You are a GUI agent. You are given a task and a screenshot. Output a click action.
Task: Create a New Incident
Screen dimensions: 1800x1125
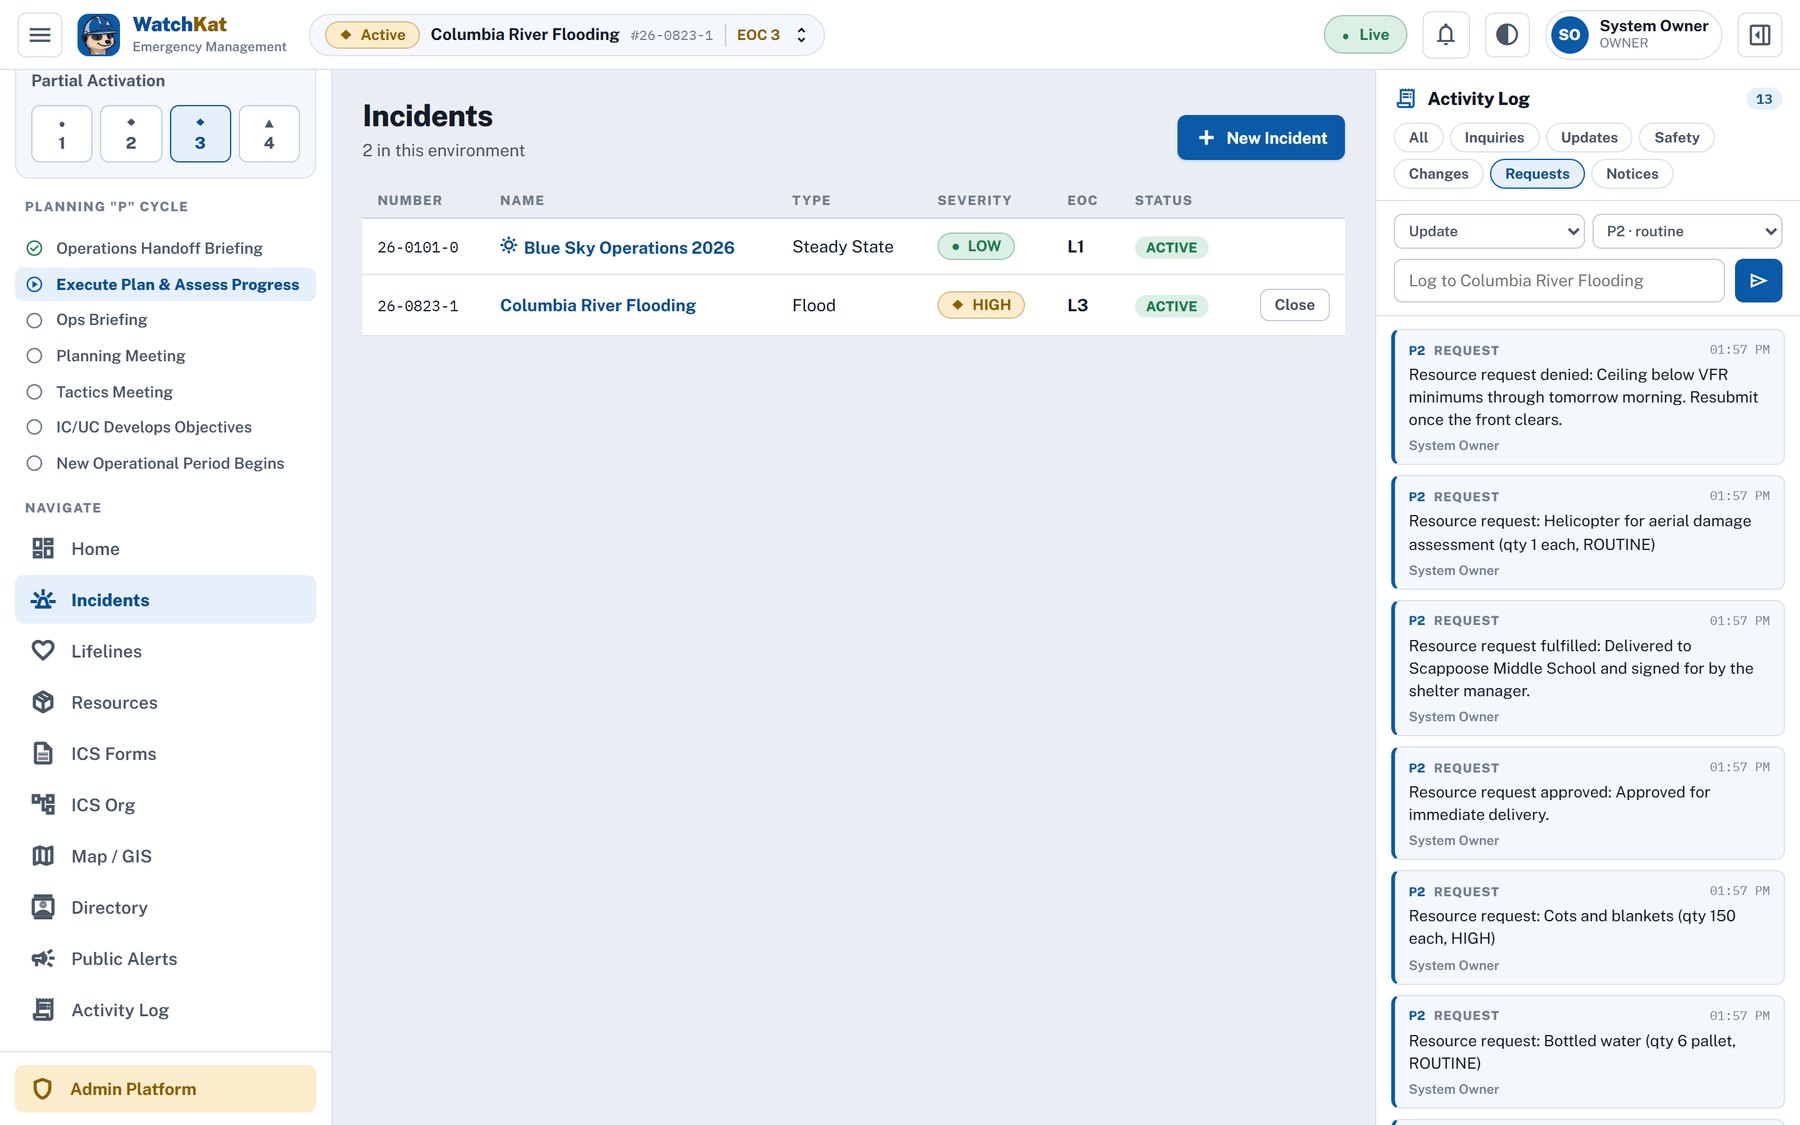click(1260, 138)
